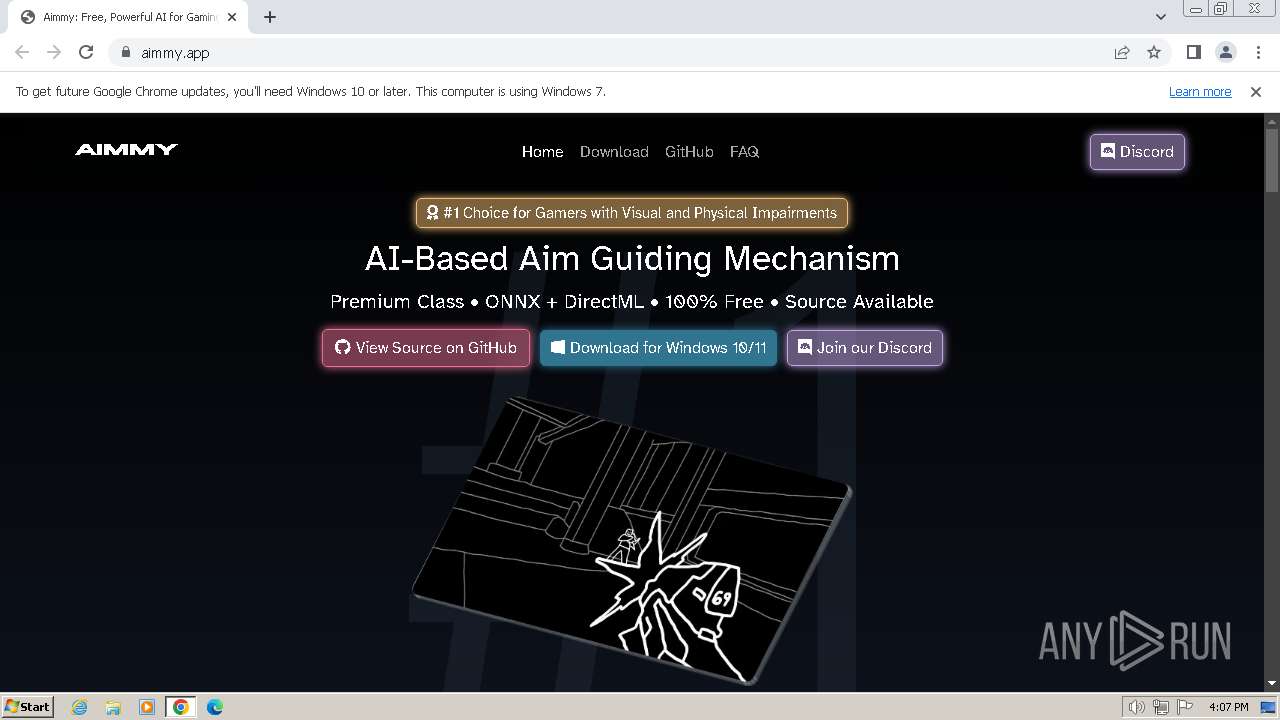Viewport: 1280px width, 720px height.
Task: Open Windows Media Player from taskbar
Action: [147, 707]
